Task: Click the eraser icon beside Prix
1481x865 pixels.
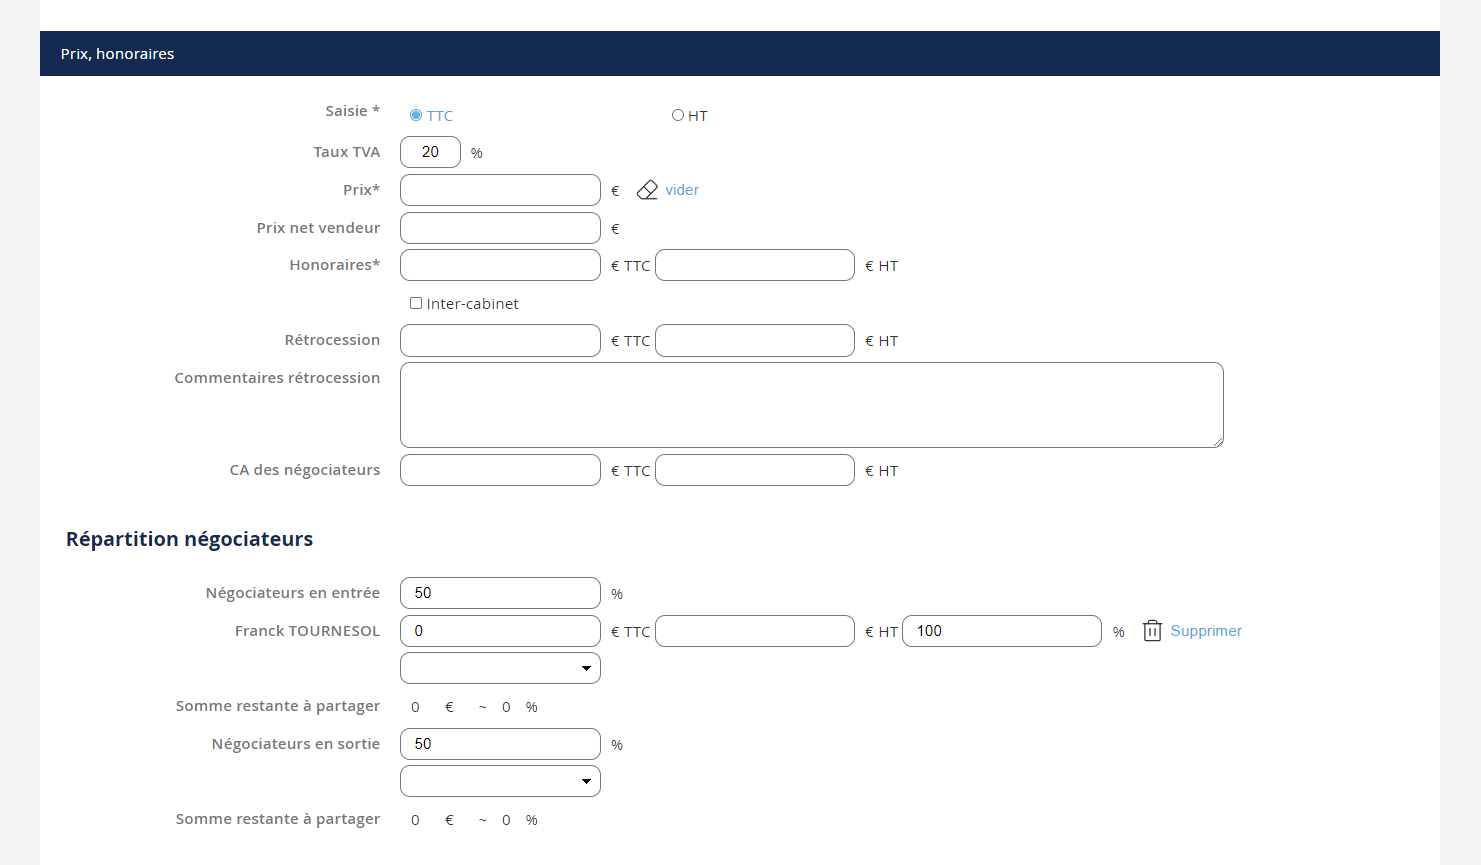Action: (647, 190)
